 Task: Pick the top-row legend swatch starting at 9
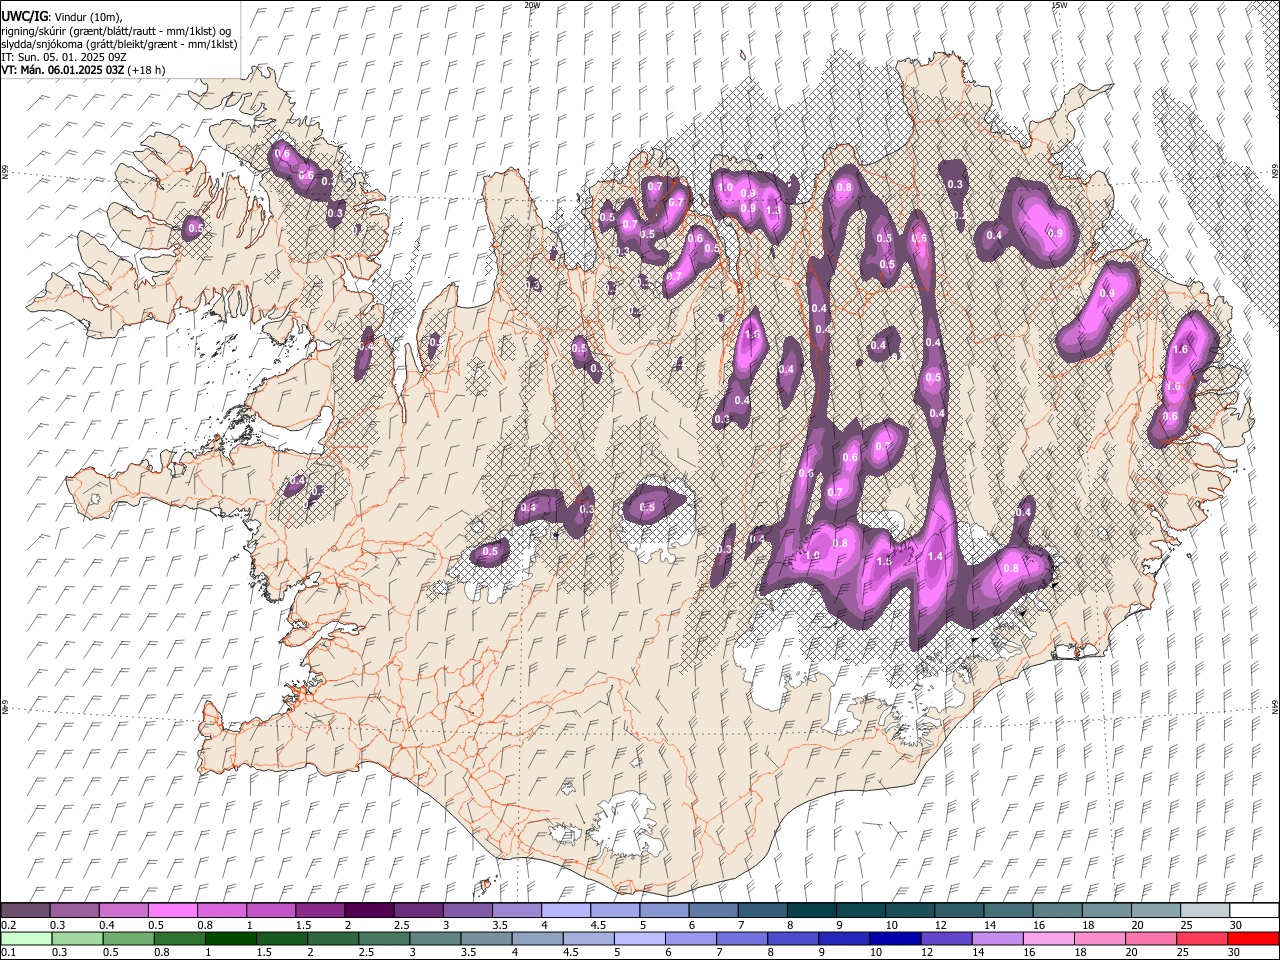click(x=860, y=910)
